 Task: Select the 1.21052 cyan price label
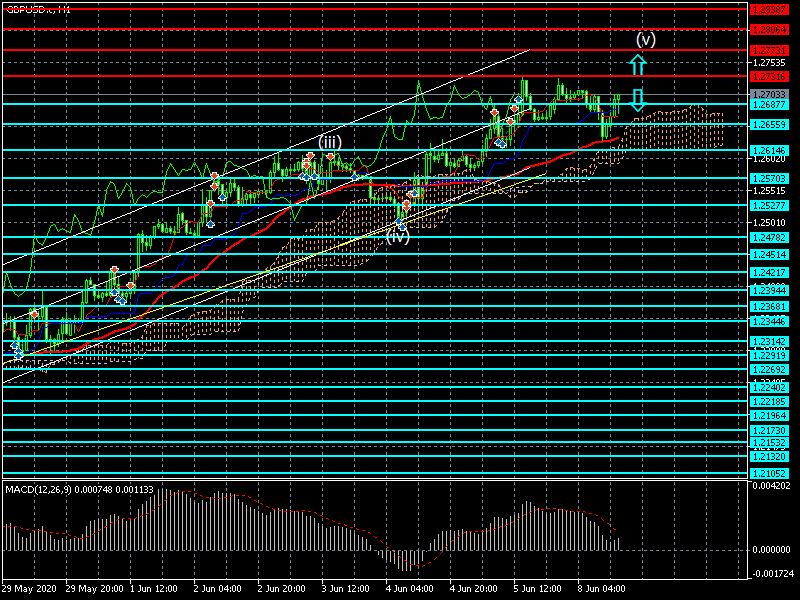(x=769, y=474)
